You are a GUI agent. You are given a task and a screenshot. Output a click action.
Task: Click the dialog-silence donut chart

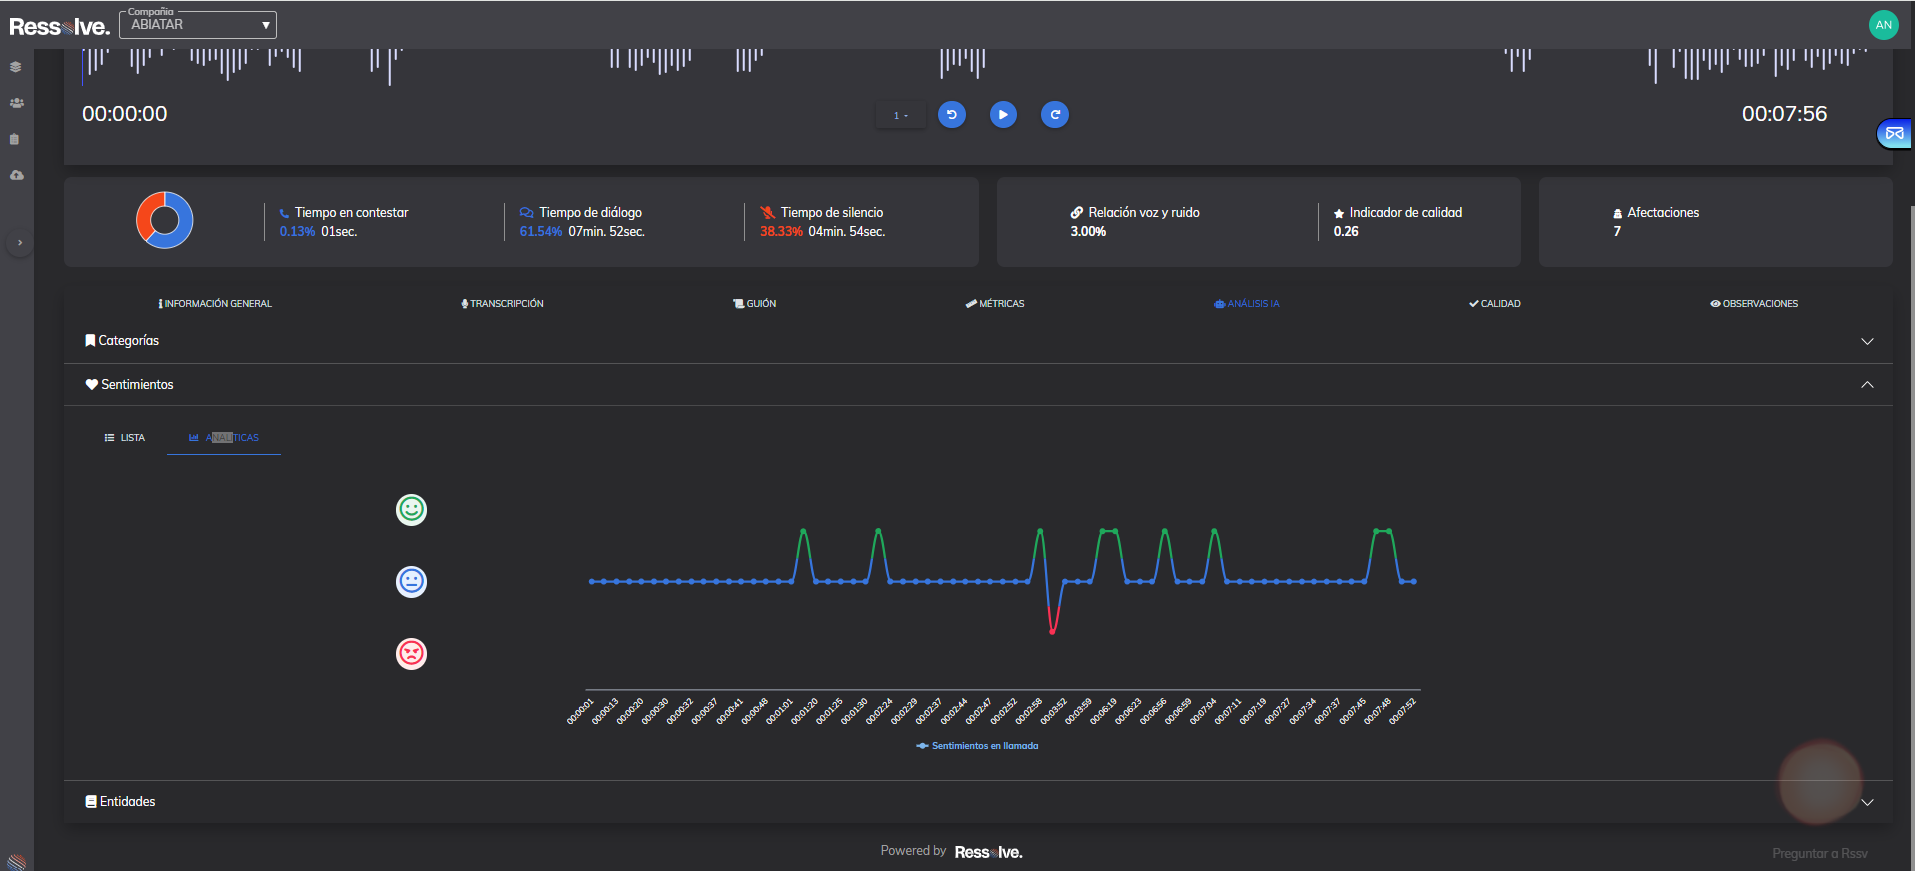click(x=164, y=220)
